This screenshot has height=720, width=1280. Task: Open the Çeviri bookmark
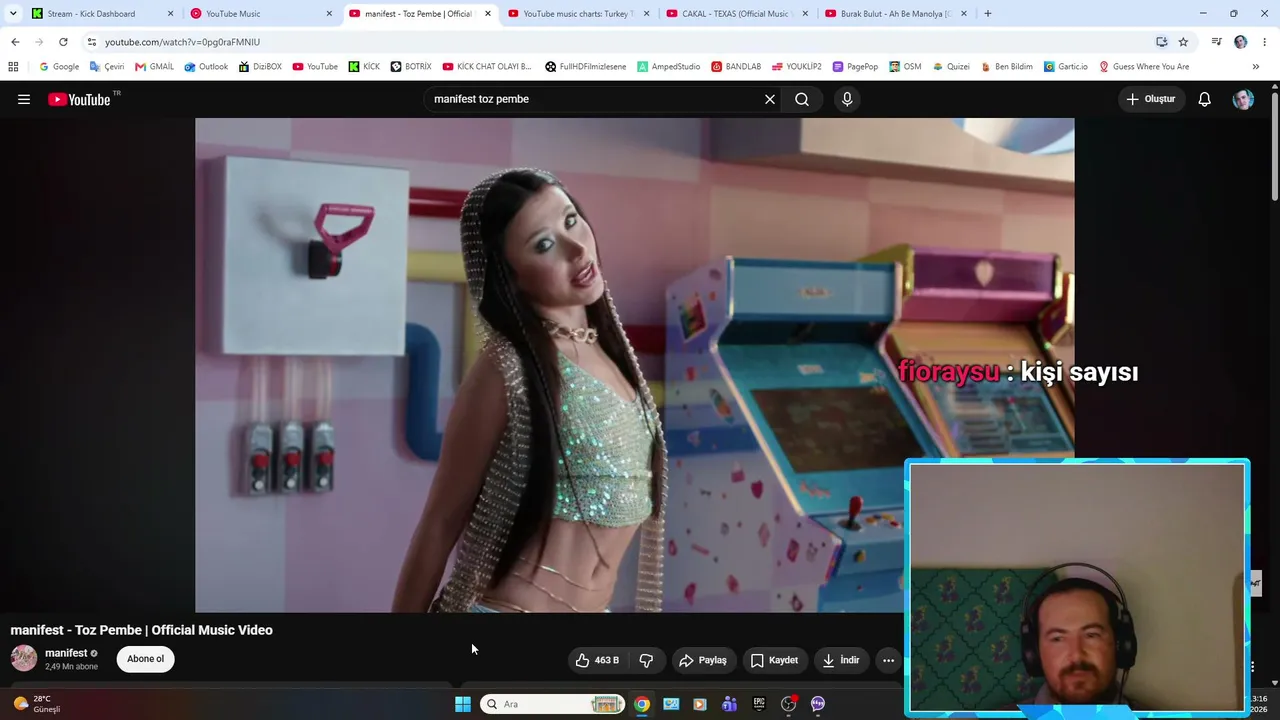[x=107, y=67]
